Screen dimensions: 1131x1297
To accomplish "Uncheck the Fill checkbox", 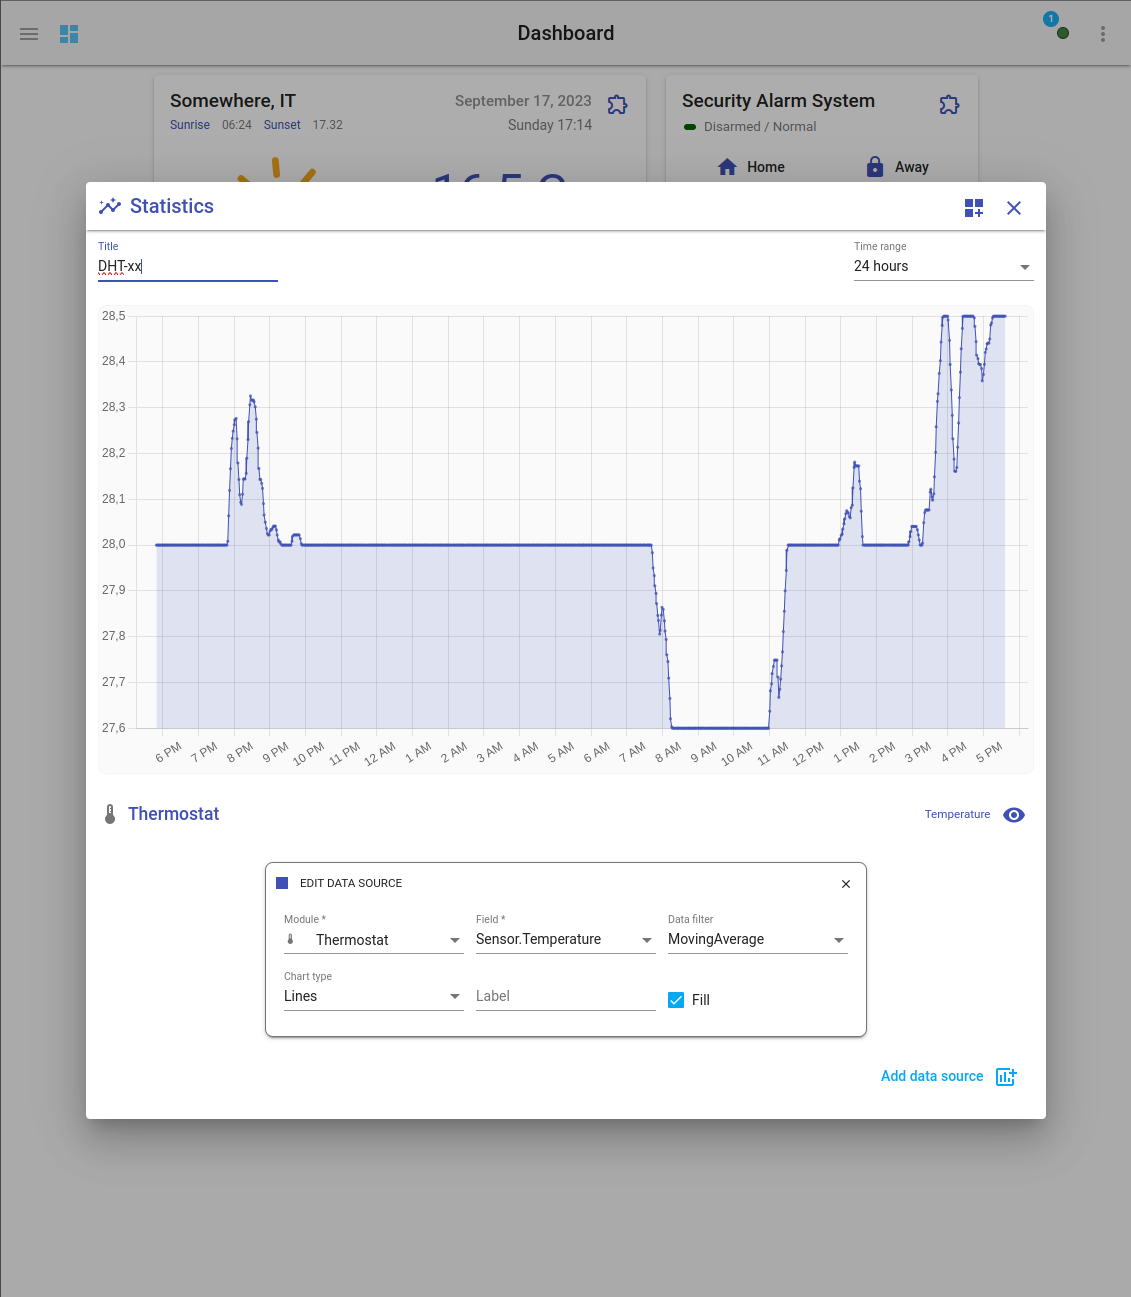I will point(676,1000).
